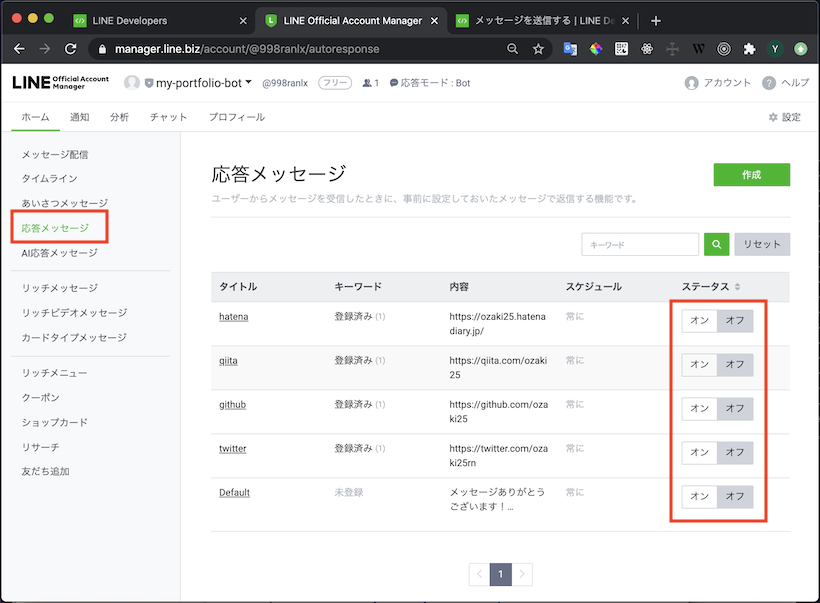Open the qiita response message link
Viewport: 820px width, 603px height.
tap(228, 360)
